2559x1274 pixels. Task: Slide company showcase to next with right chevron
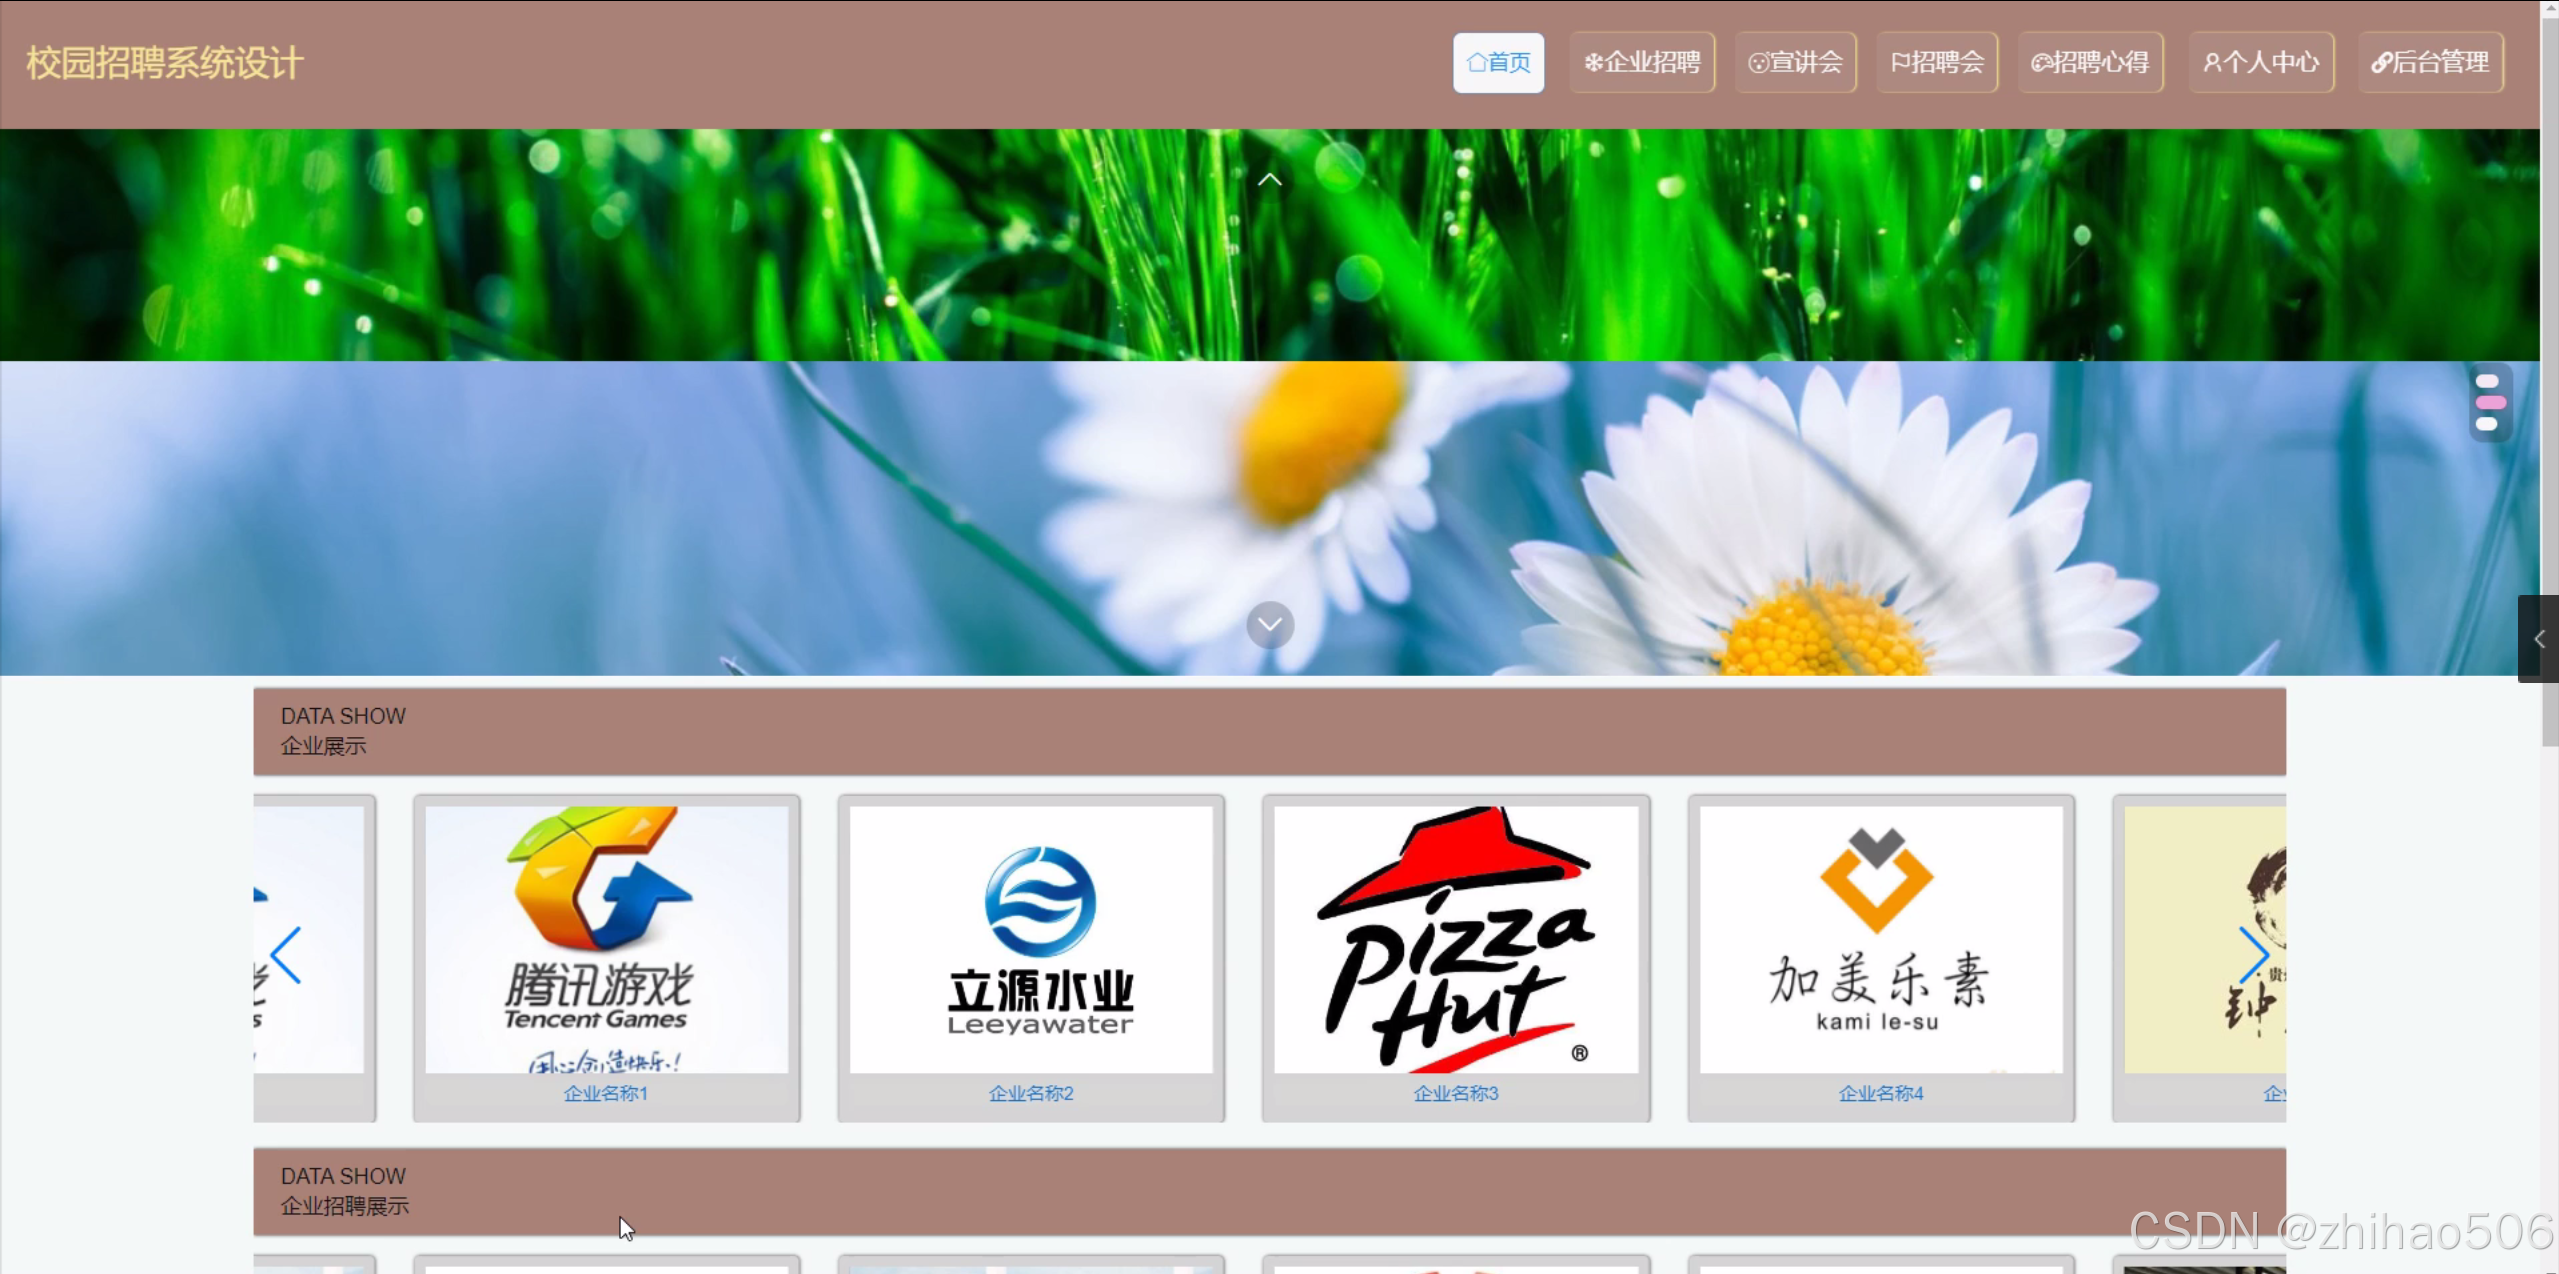(2253, 955)
